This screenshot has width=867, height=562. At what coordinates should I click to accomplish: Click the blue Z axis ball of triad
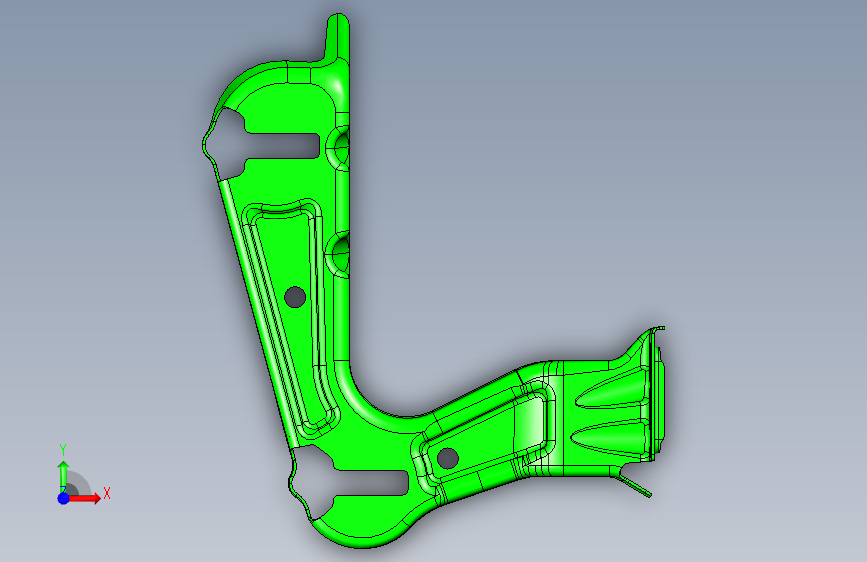click(64, 498)
